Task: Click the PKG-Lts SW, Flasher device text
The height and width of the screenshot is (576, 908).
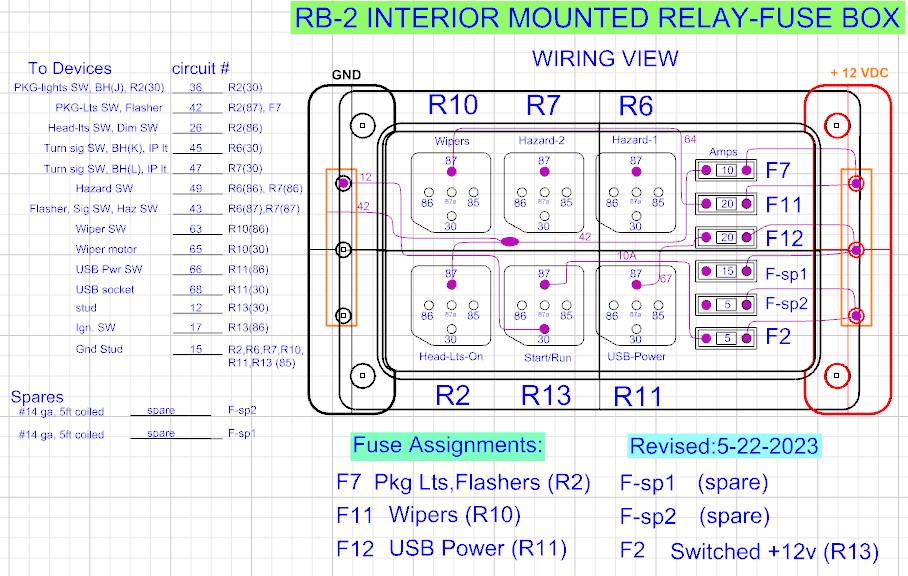Action: 109,108
